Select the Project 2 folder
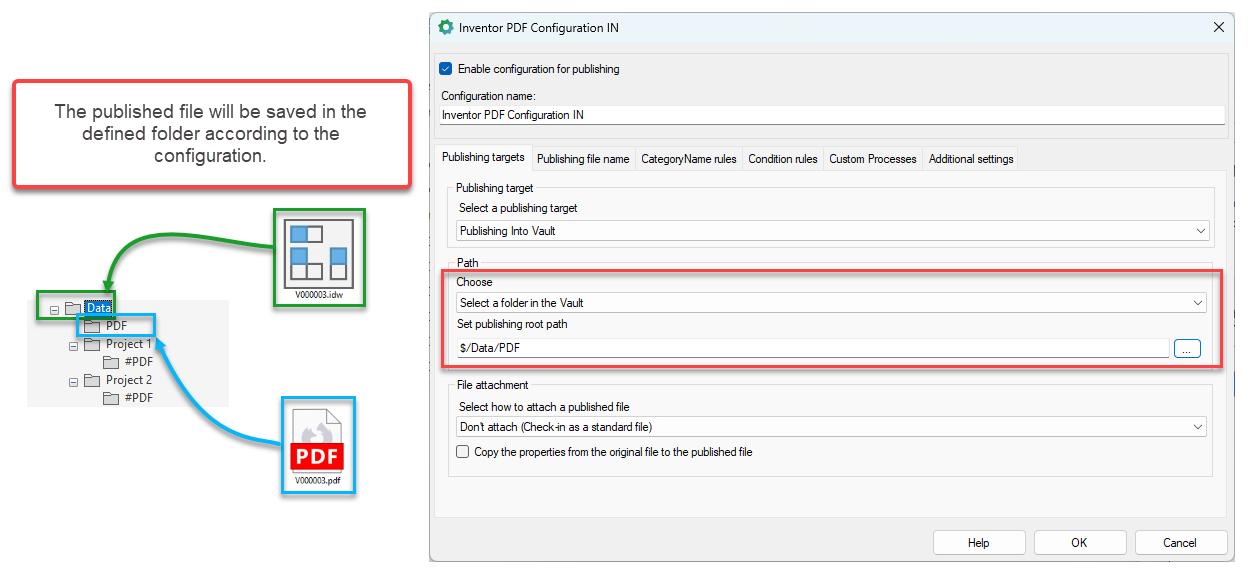Image resolution: width=1253 pixels, height=575 pixels. [128, 380]
